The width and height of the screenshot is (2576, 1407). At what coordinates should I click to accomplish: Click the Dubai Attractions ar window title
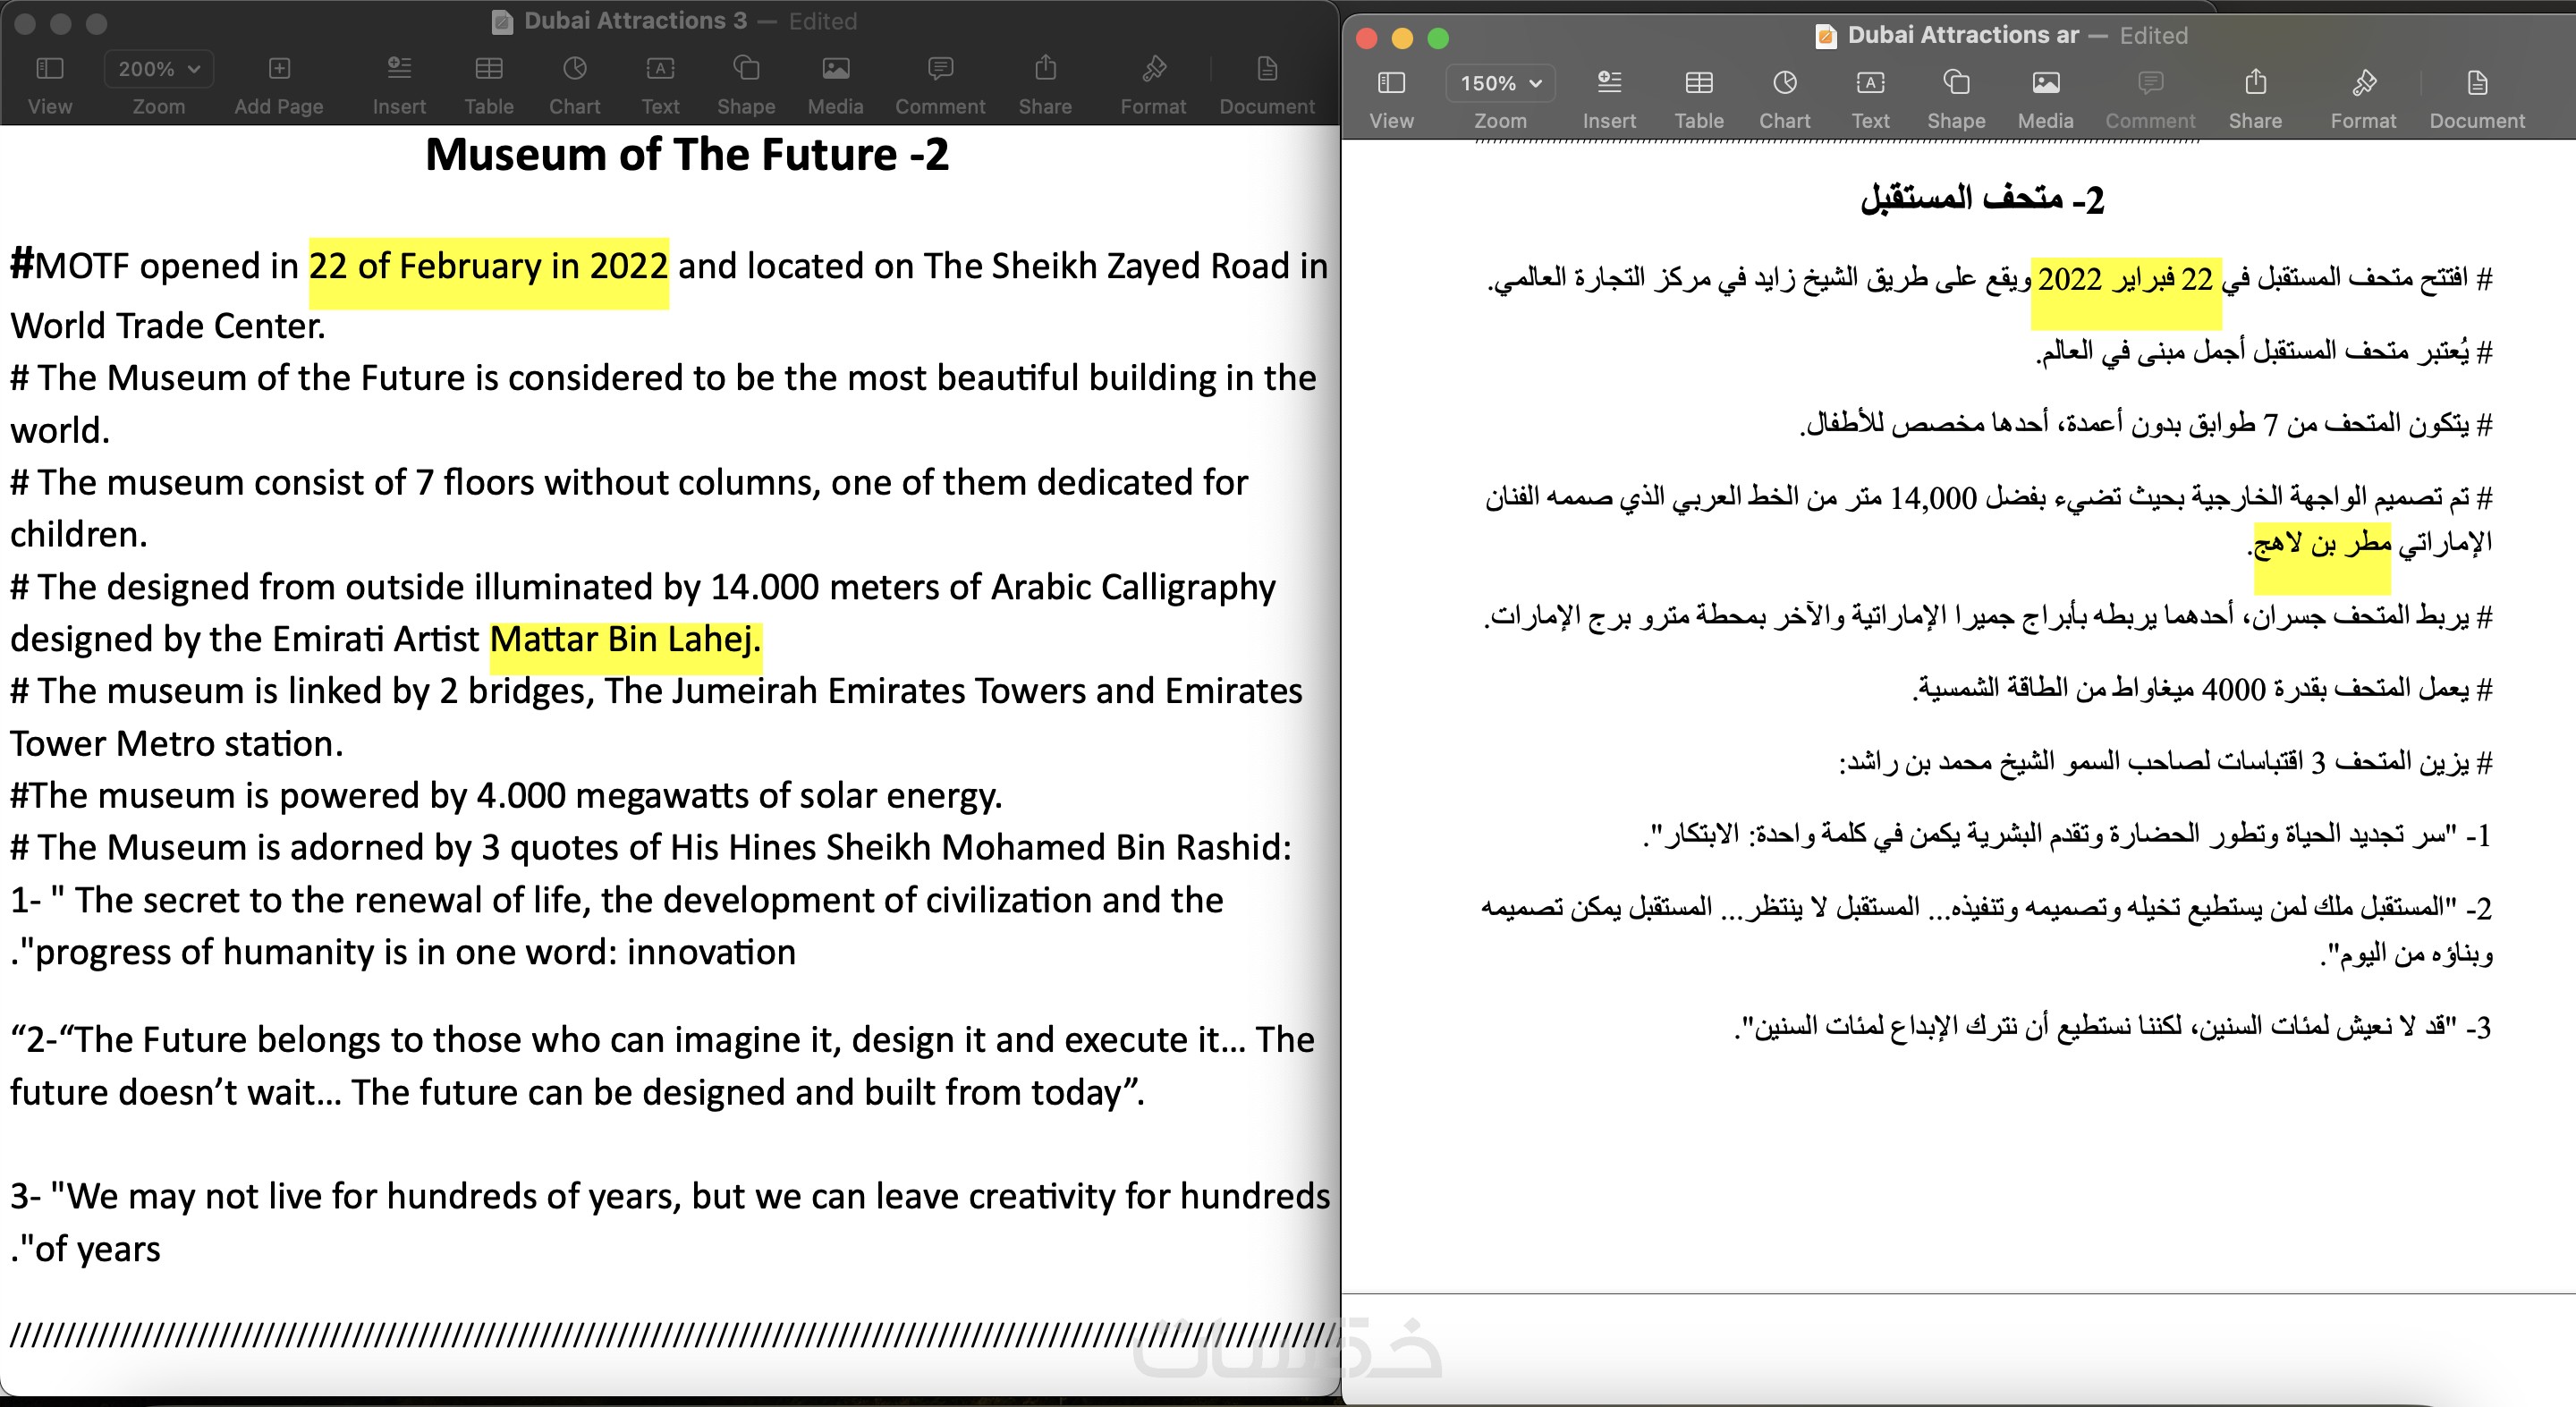(1963, 35)
